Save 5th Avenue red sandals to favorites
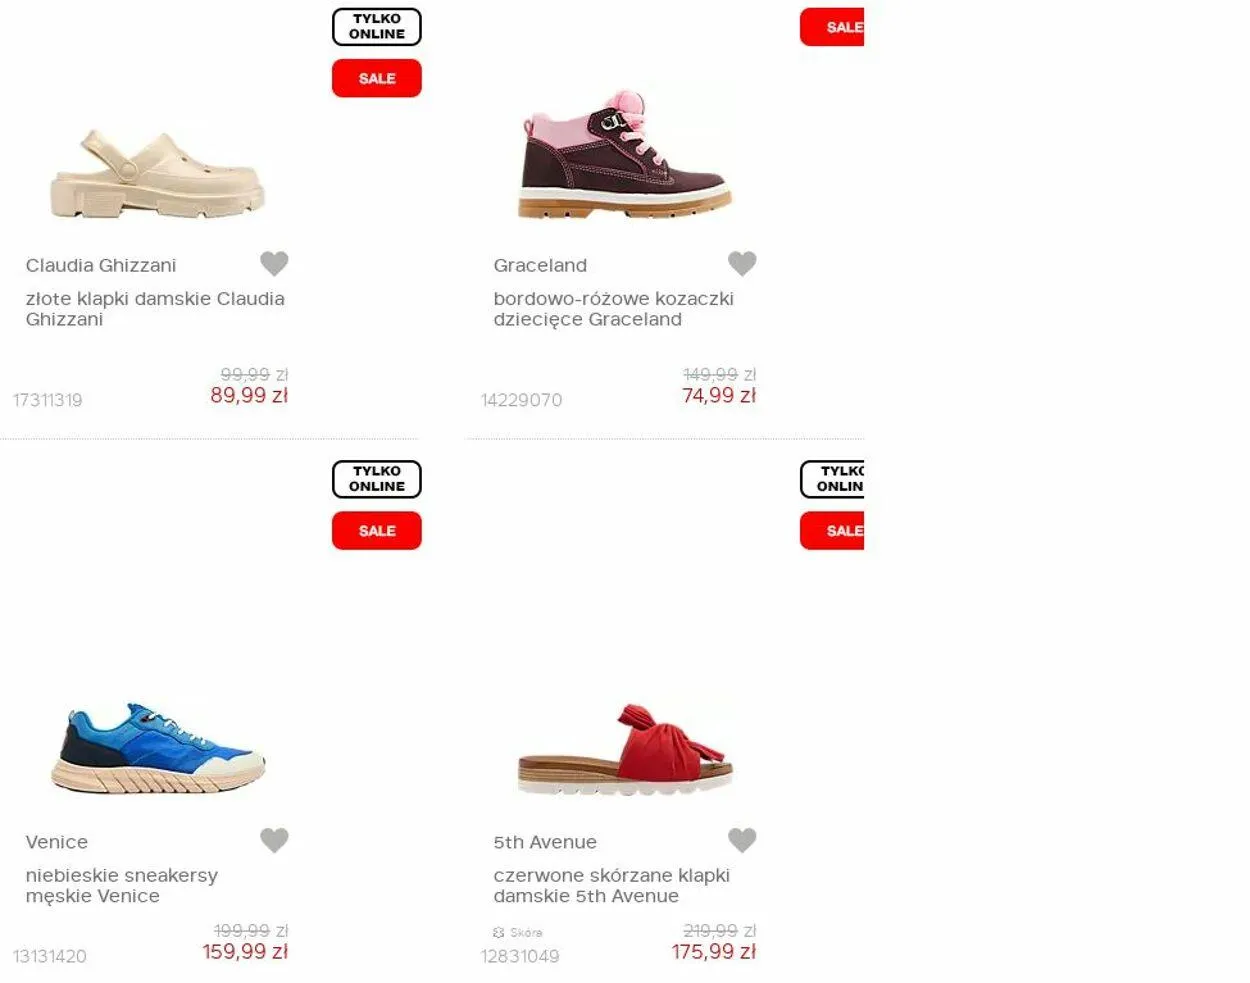 (742, 840)
